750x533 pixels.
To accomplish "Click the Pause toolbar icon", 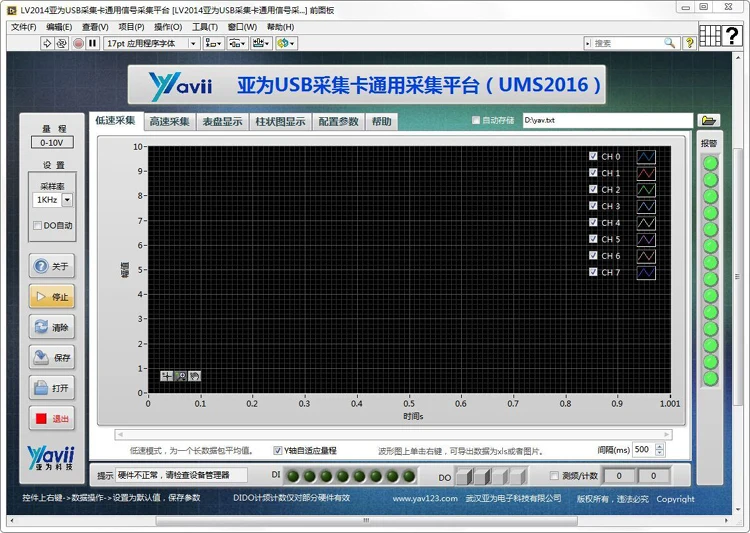I will (x=93, y=44).
